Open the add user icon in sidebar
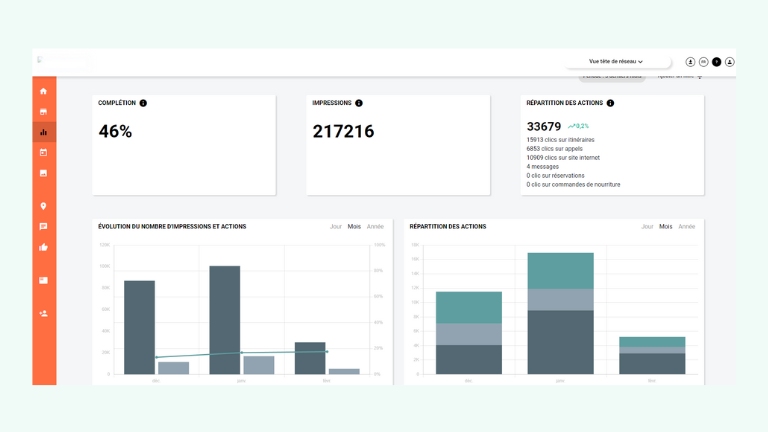768x432 pixels. click(43, 313)
